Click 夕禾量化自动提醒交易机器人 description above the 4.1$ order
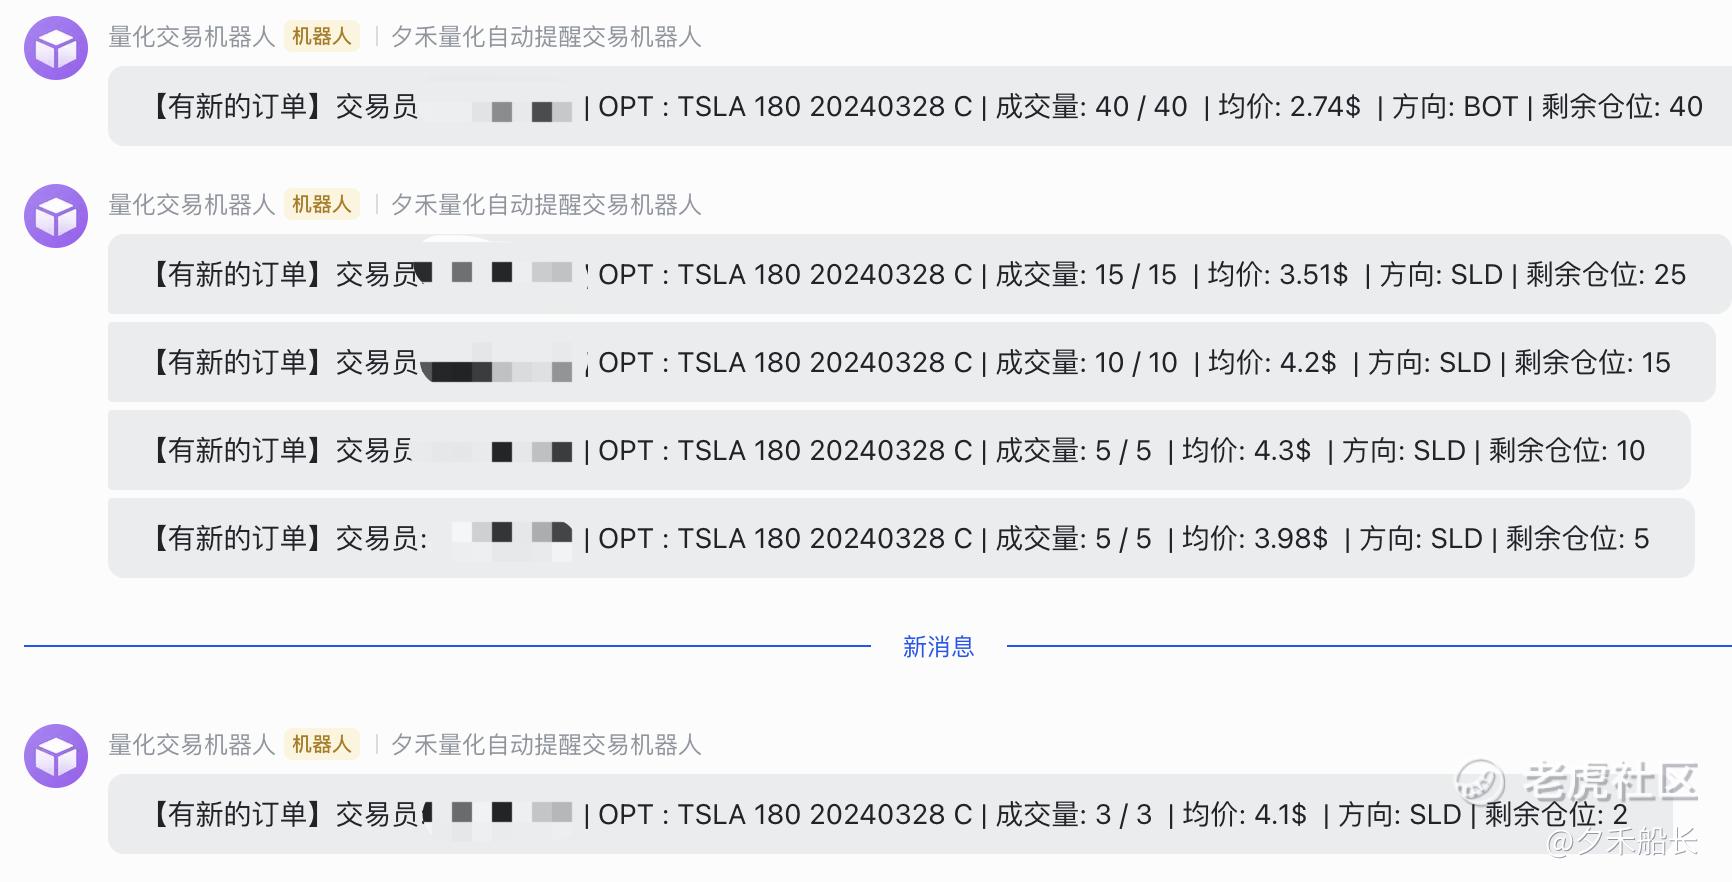1732x882 pixels. point(546,745)
